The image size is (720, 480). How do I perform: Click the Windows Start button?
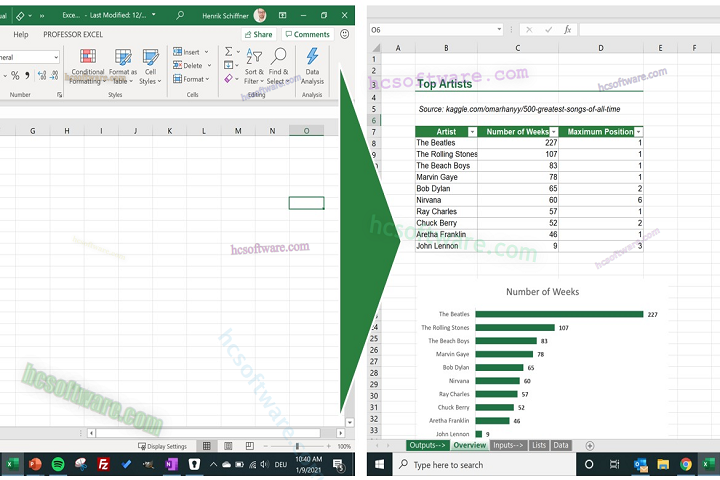click(379, 464)
